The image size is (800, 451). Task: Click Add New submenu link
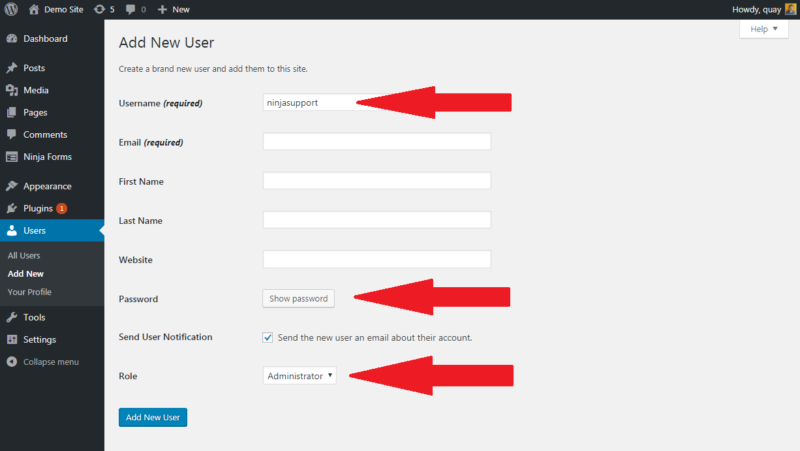pos(26,273)
